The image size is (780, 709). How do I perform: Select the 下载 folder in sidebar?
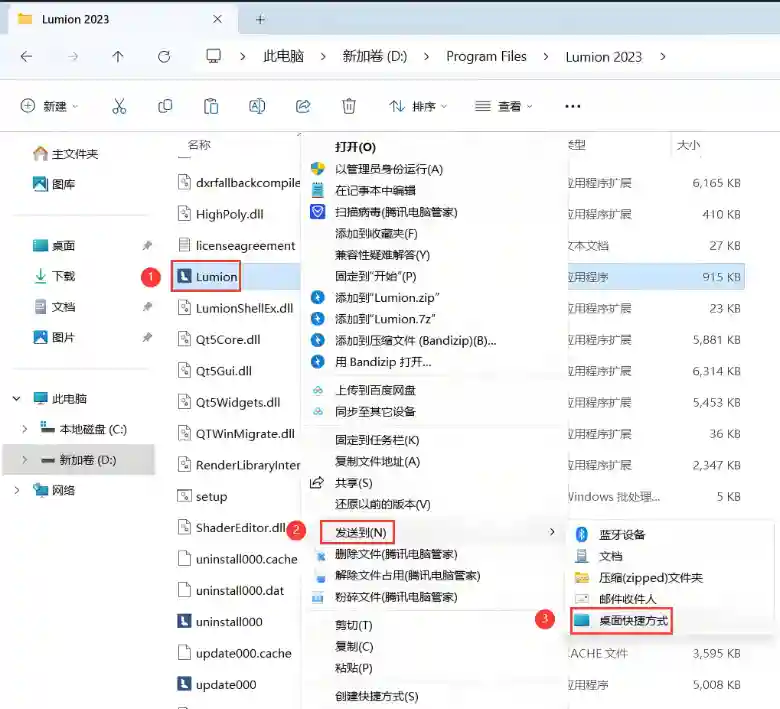(x=63, y=276)
